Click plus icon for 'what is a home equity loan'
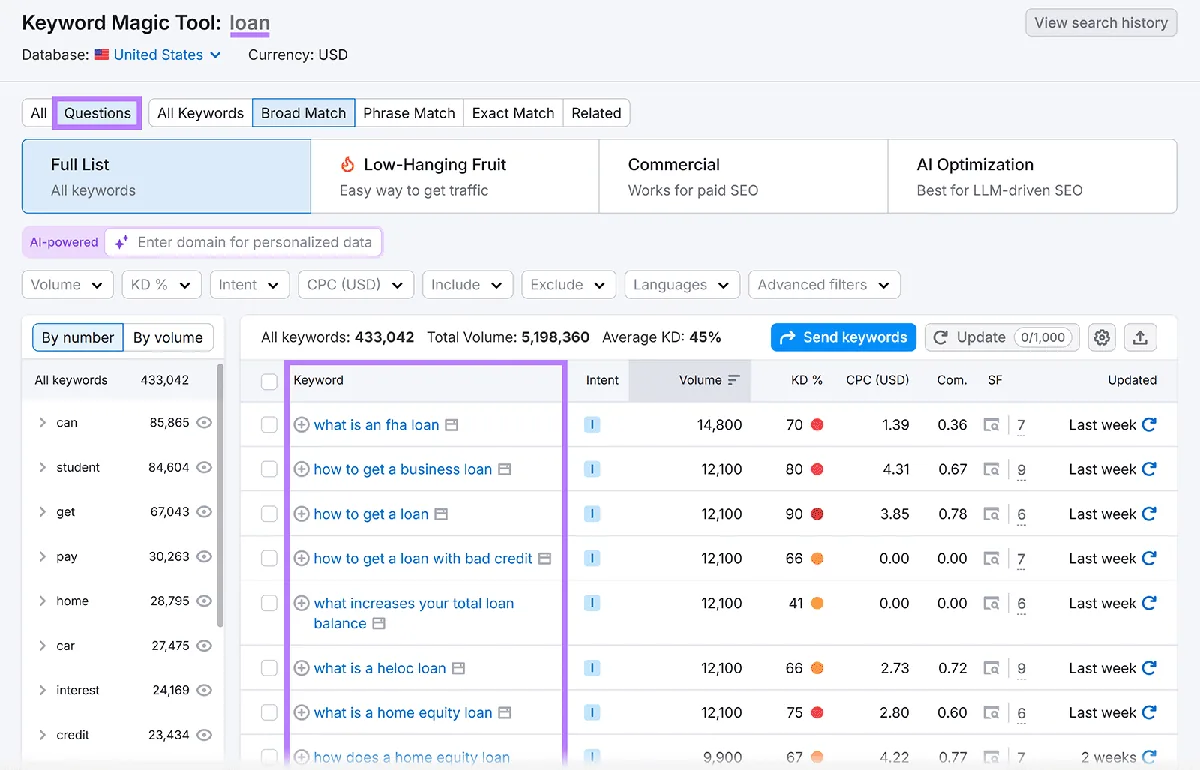The height and width of the screenshot is (770, 1200). [x=301, y=713]
